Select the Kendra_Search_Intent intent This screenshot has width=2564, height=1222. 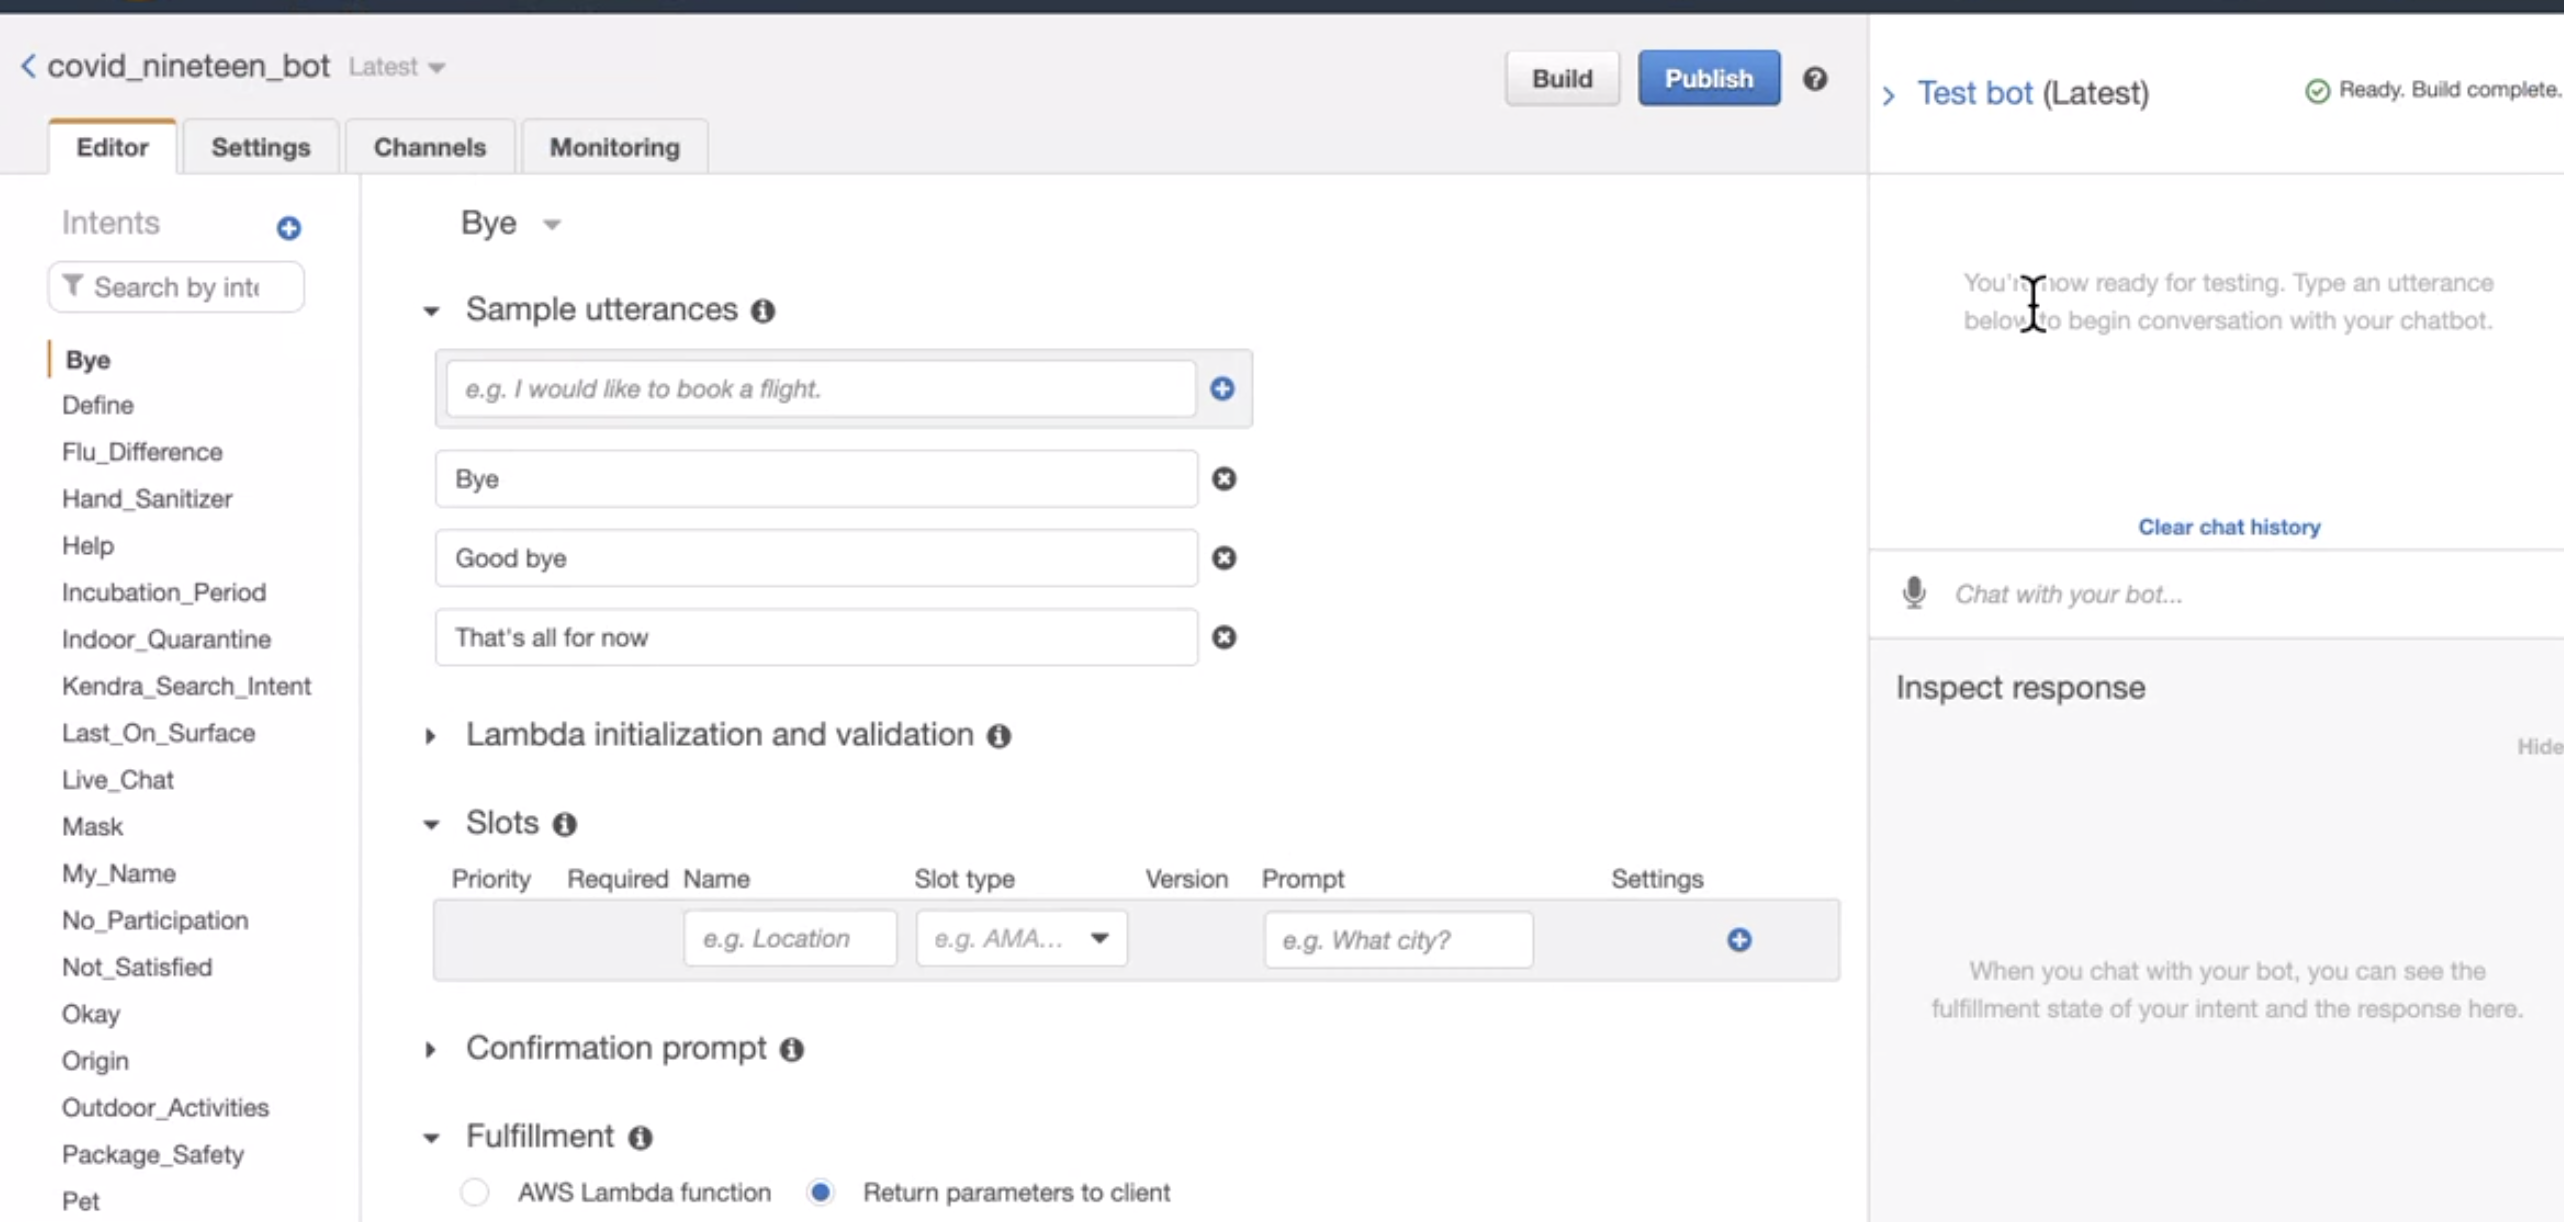point(186,686)
